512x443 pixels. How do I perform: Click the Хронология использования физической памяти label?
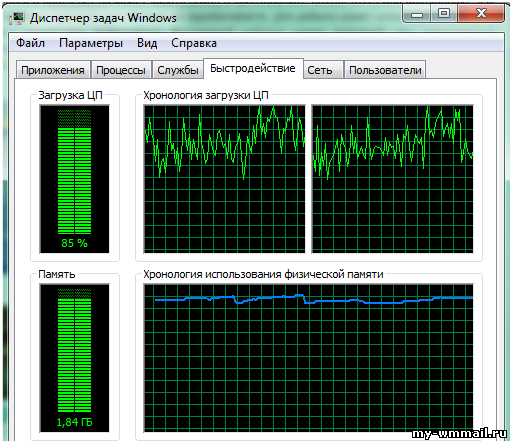tap(263, 274)
